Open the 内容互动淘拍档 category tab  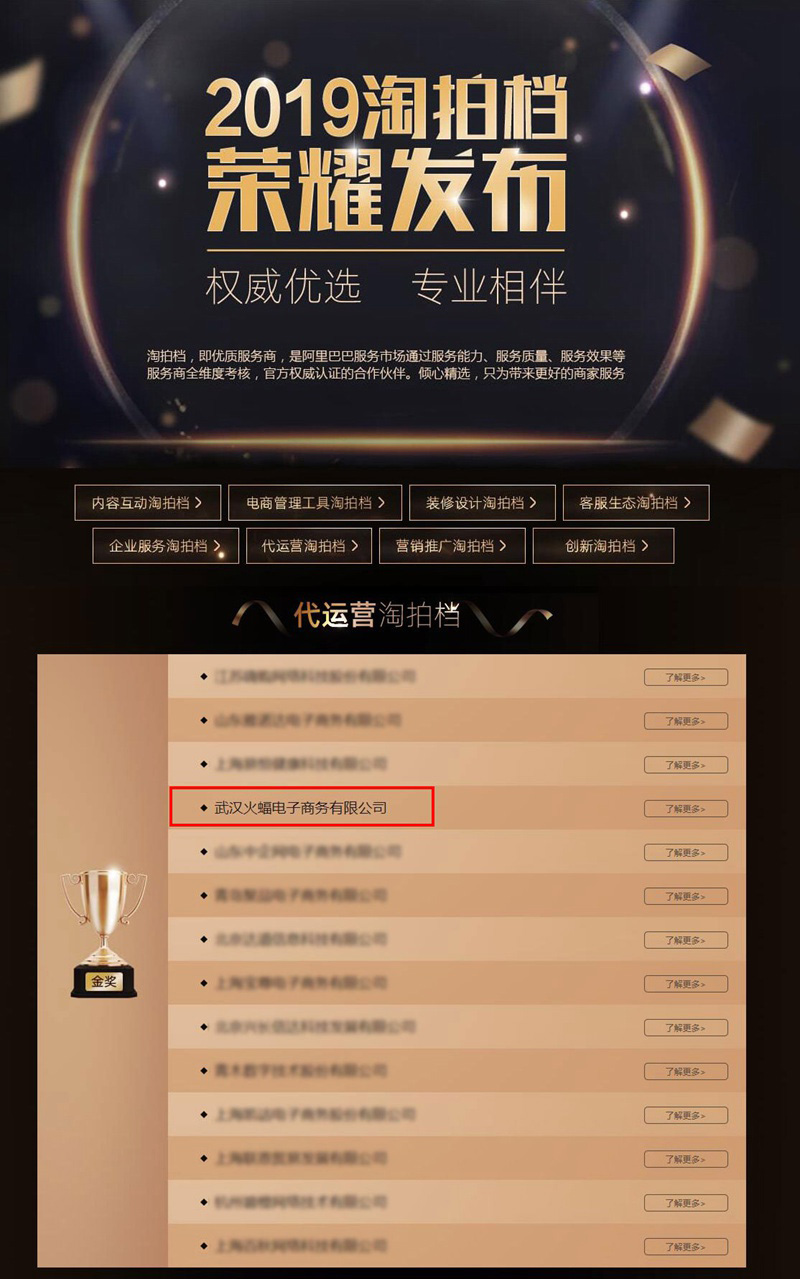pos(148,503)
